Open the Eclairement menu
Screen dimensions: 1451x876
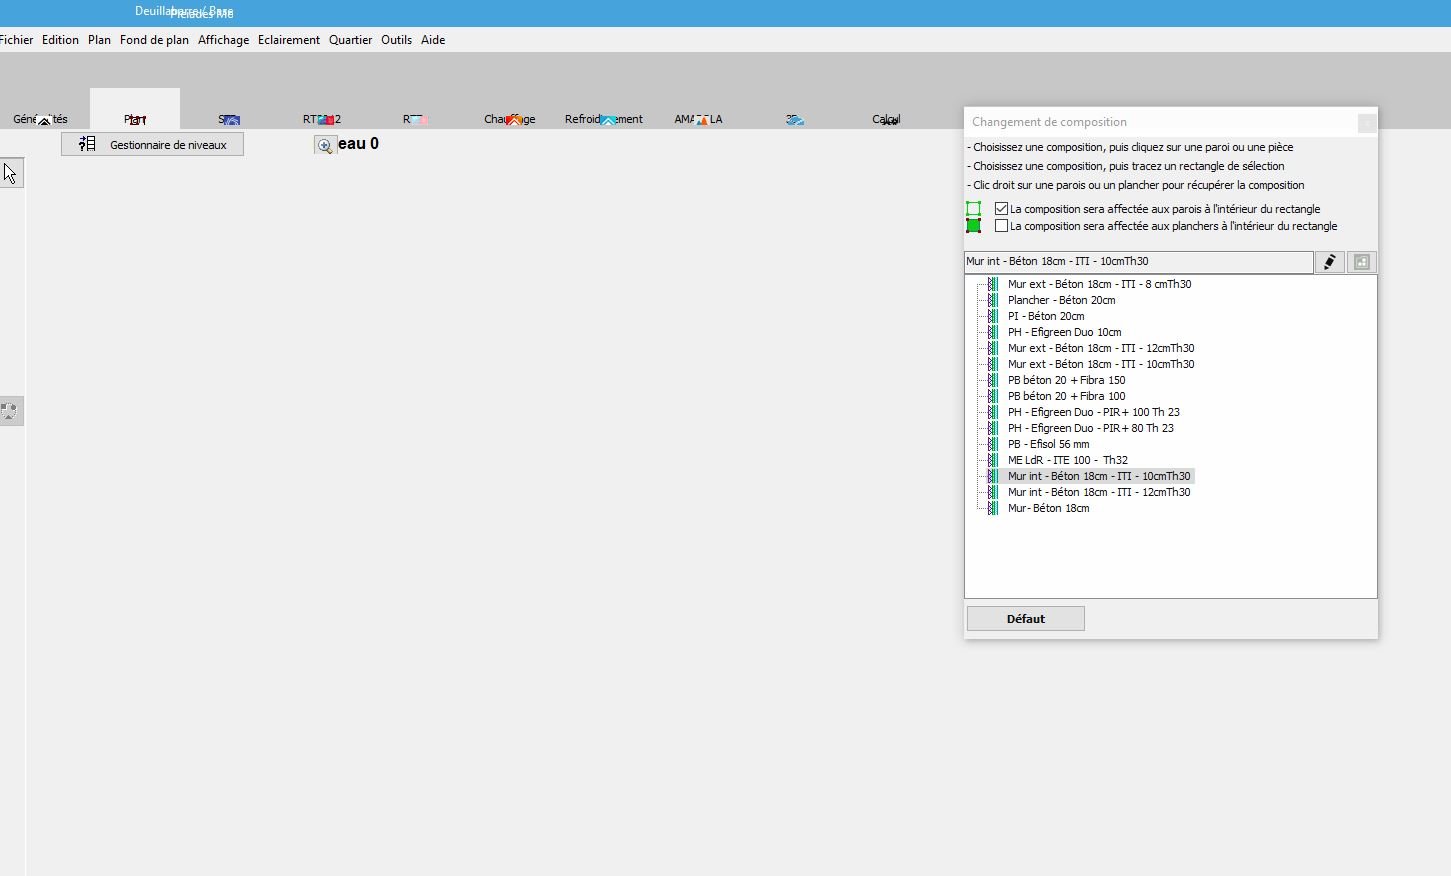click(x=288, y=40)
